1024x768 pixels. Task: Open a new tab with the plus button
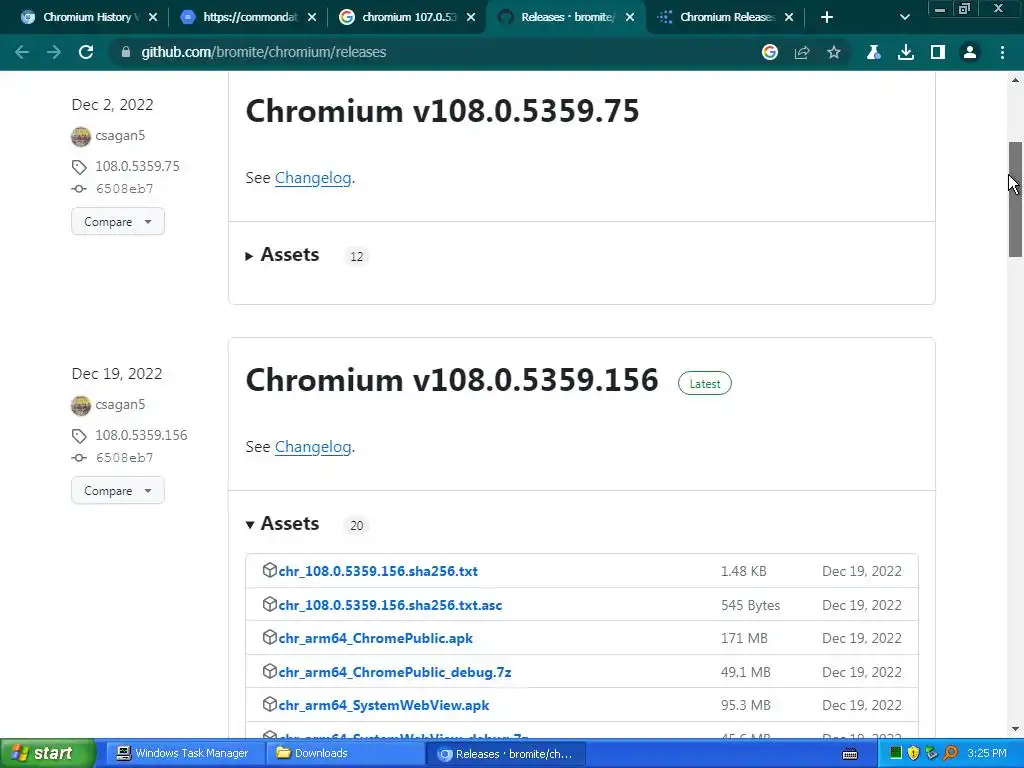[x=827, y=17]
